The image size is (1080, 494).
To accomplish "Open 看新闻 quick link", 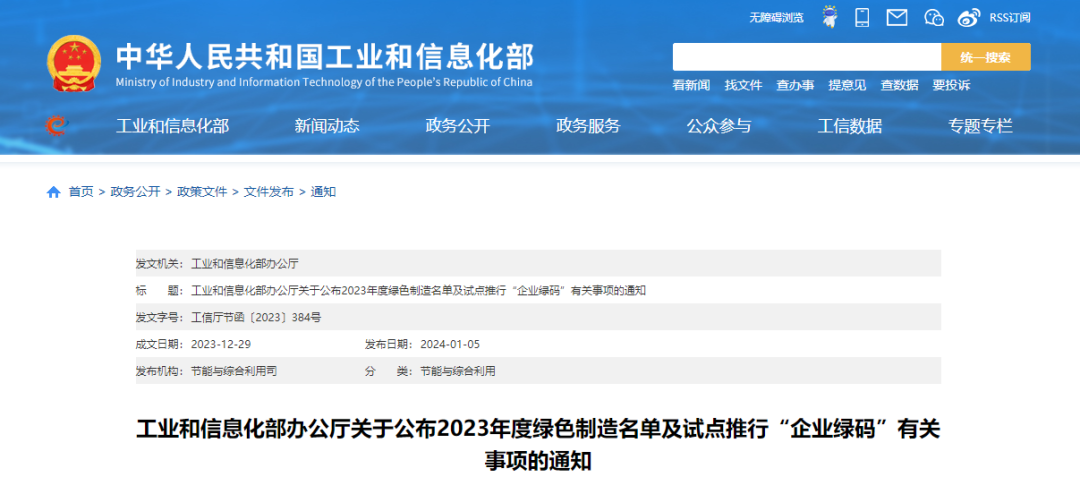I will pyautogui.click(x=691, y=85).
